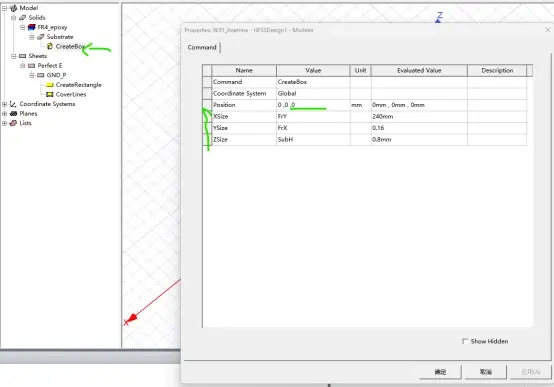Click the Sheets folder icon

coord(23,56)
